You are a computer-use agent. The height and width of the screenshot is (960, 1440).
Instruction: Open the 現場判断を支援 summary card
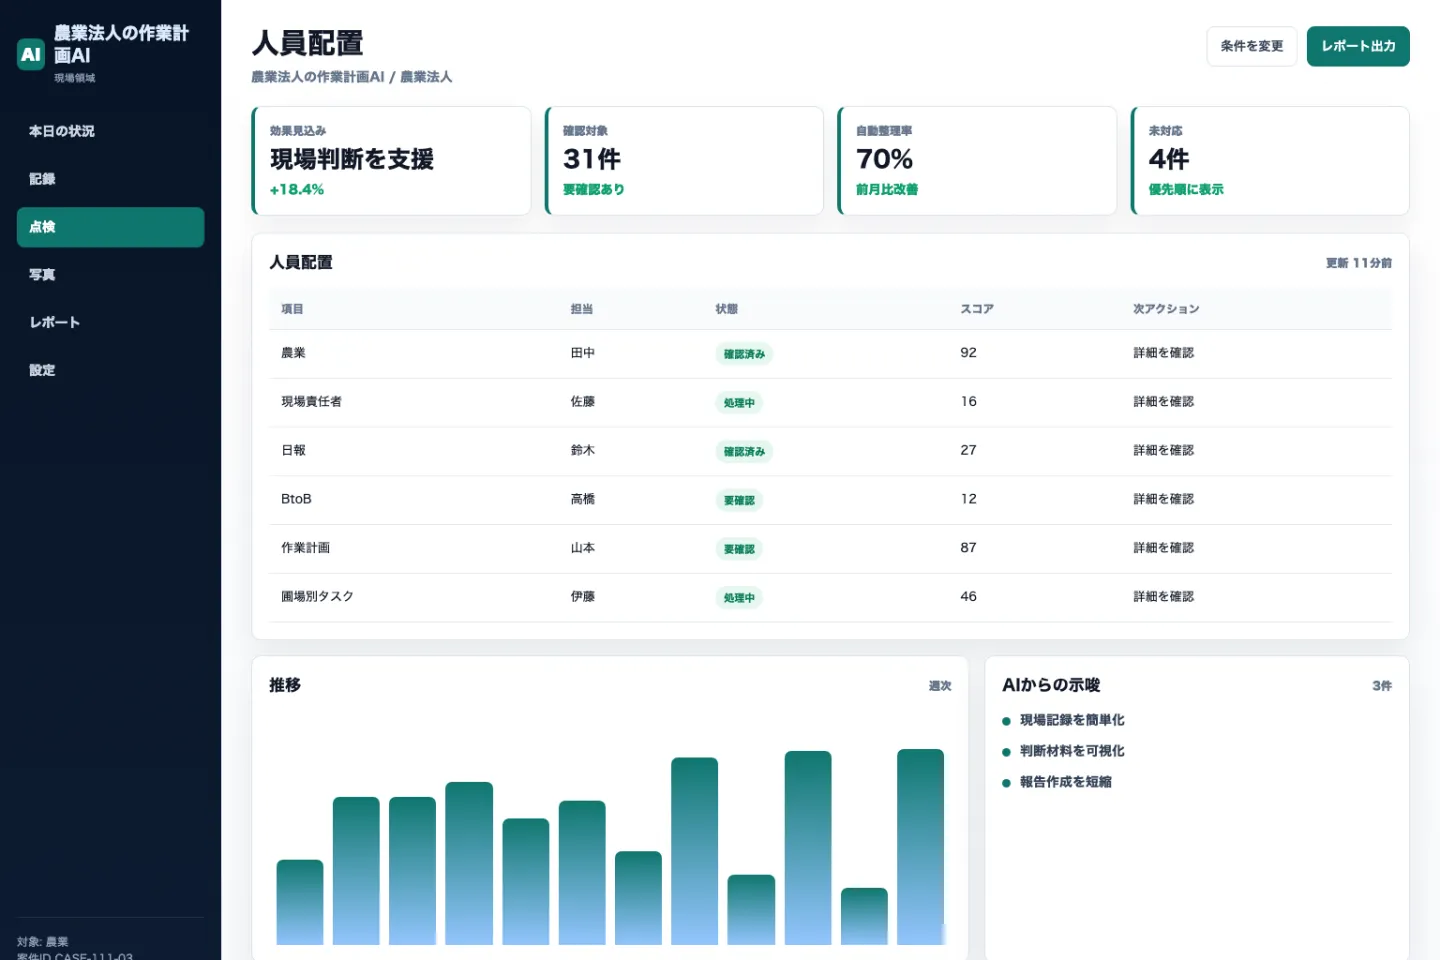391,160
